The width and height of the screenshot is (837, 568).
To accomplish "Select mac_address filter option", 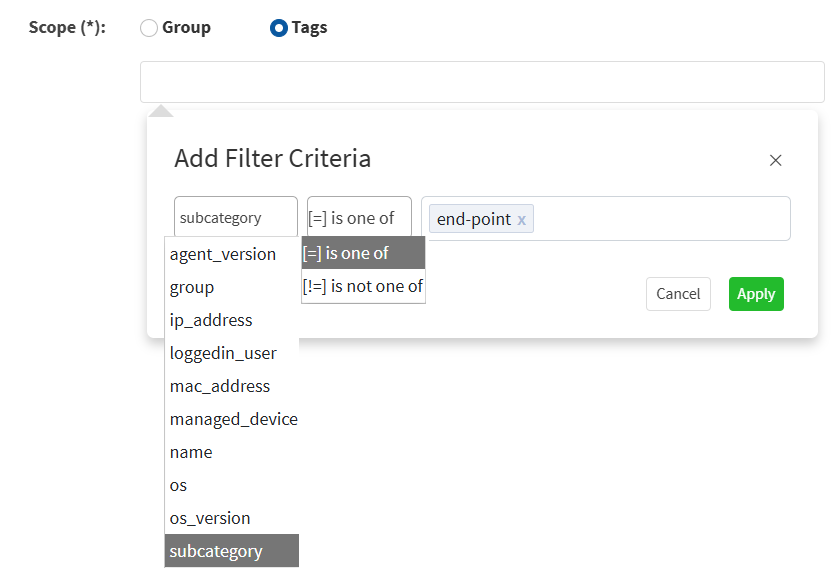I will coord(220,386).
